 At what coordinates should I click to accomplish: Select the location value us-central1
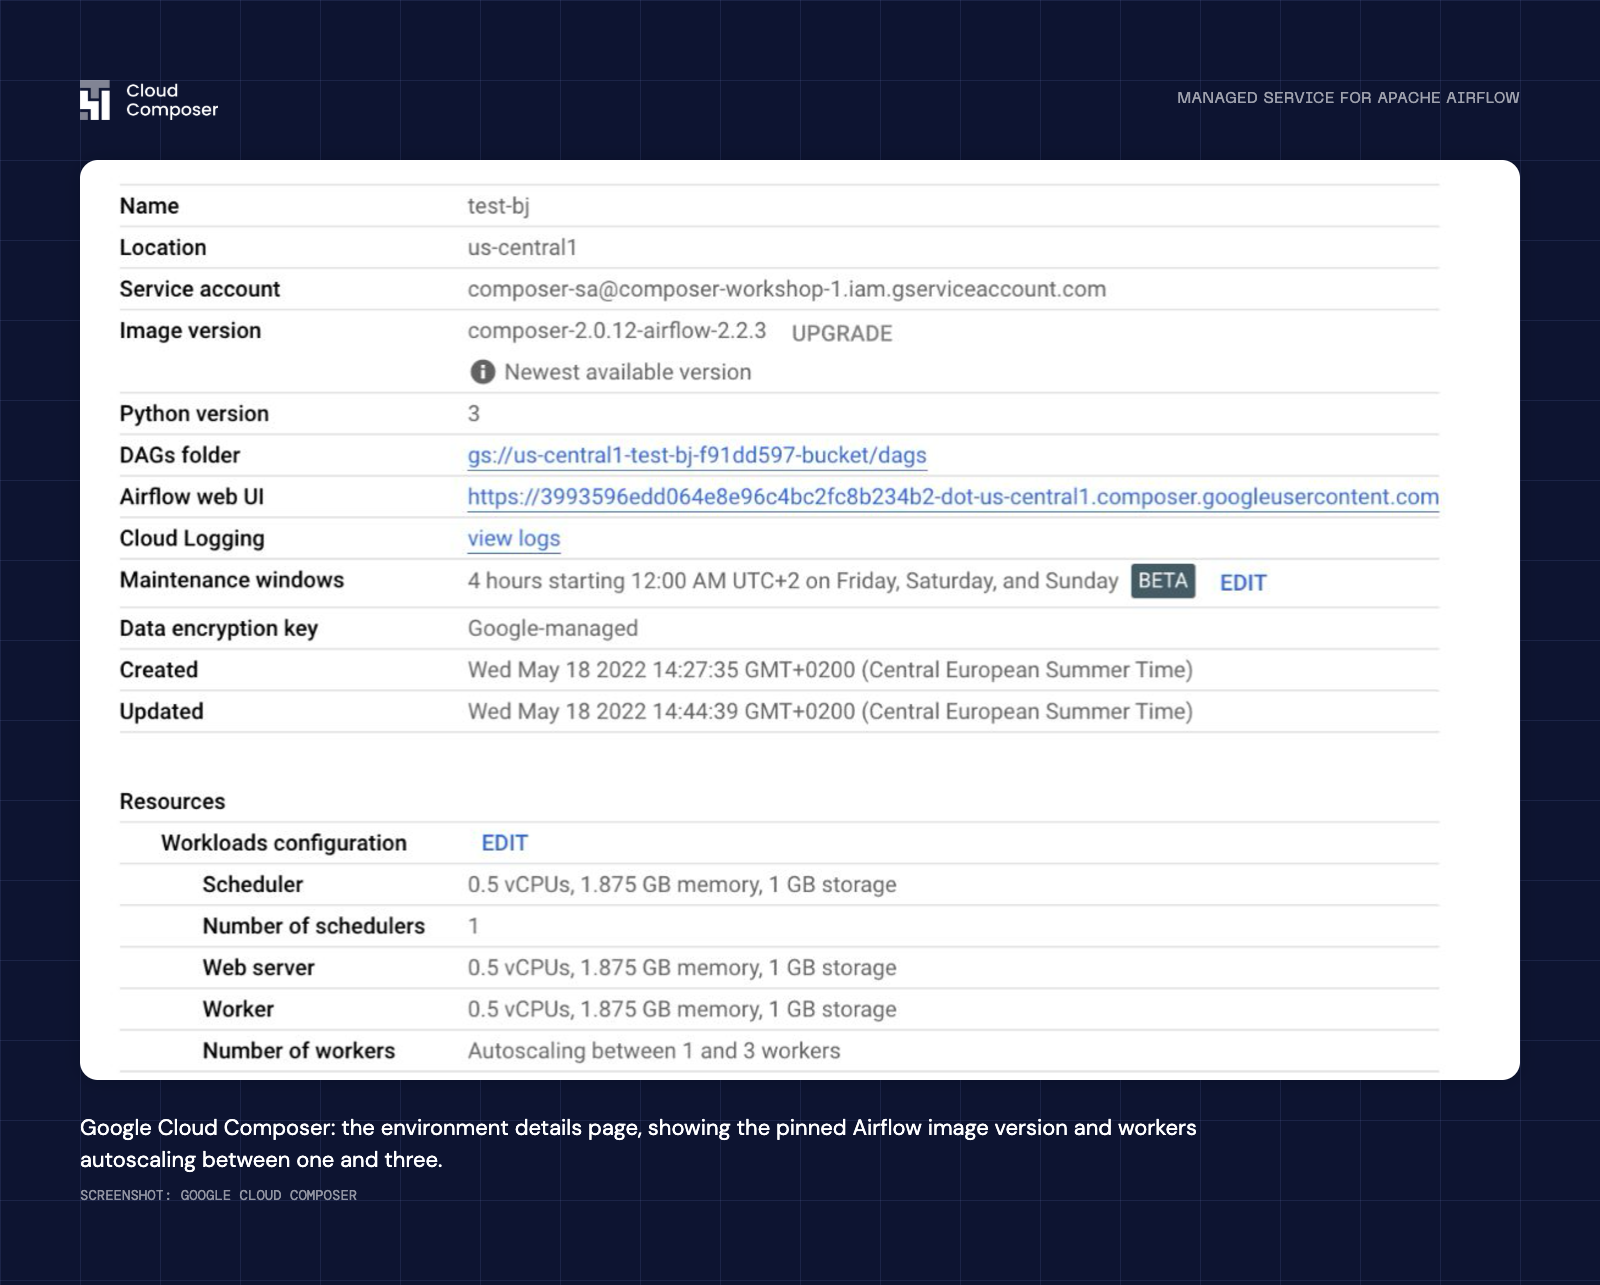pos(522,247)
